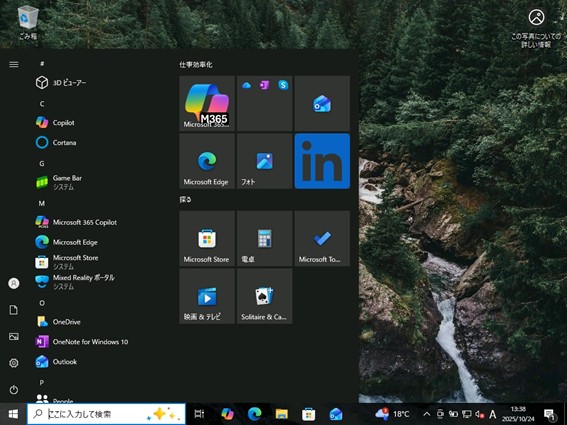Image resolution: width=567 pixels, height=425 pixels.
Task: Click the Windows Start button
Action: pyautogui.click(x=13, y=414)
